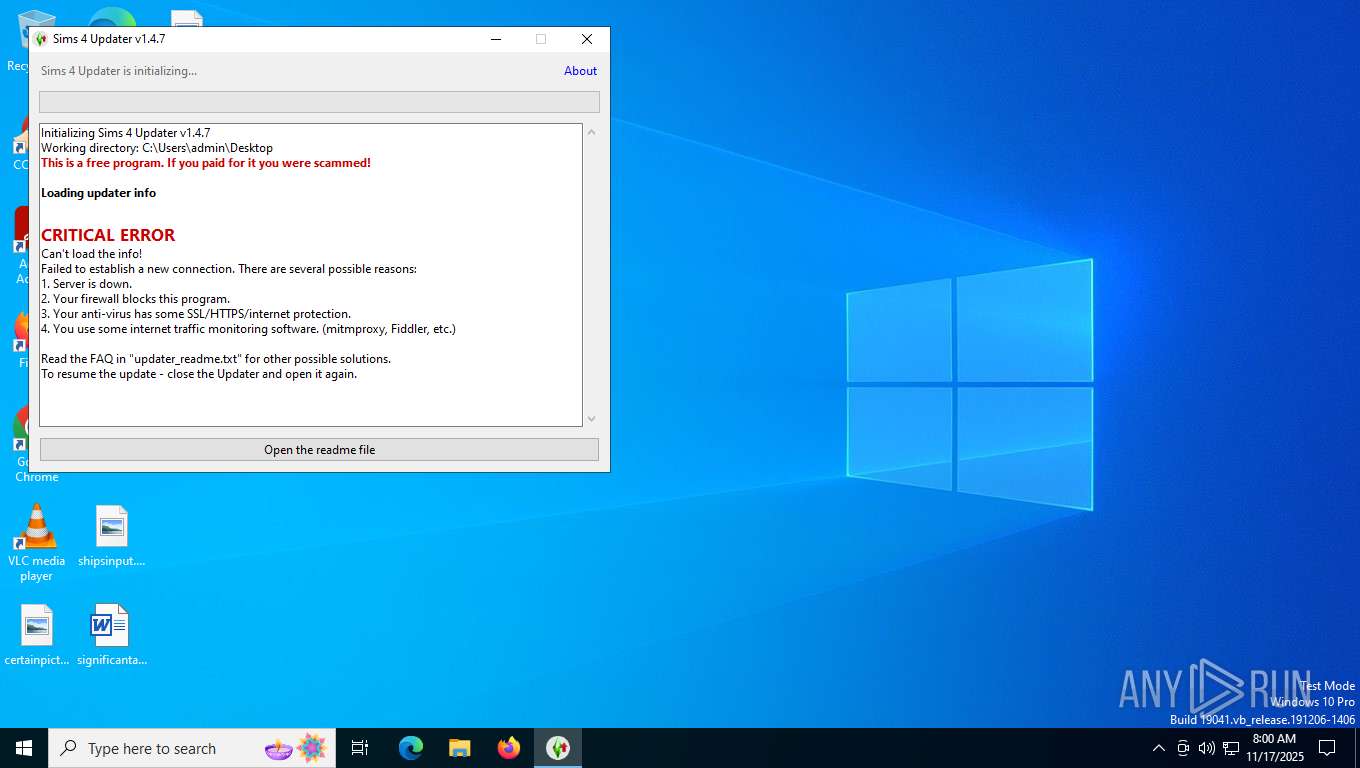Click the 'Working directory' log line
The height and width of the screenshot is (768, 1360).
coord(157,148)
